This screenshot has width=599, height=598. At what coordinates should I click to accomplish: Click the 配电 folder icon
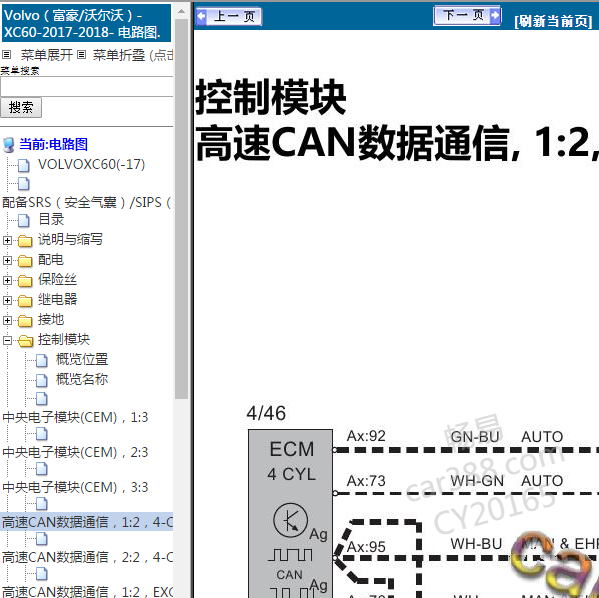click(25, 261)
